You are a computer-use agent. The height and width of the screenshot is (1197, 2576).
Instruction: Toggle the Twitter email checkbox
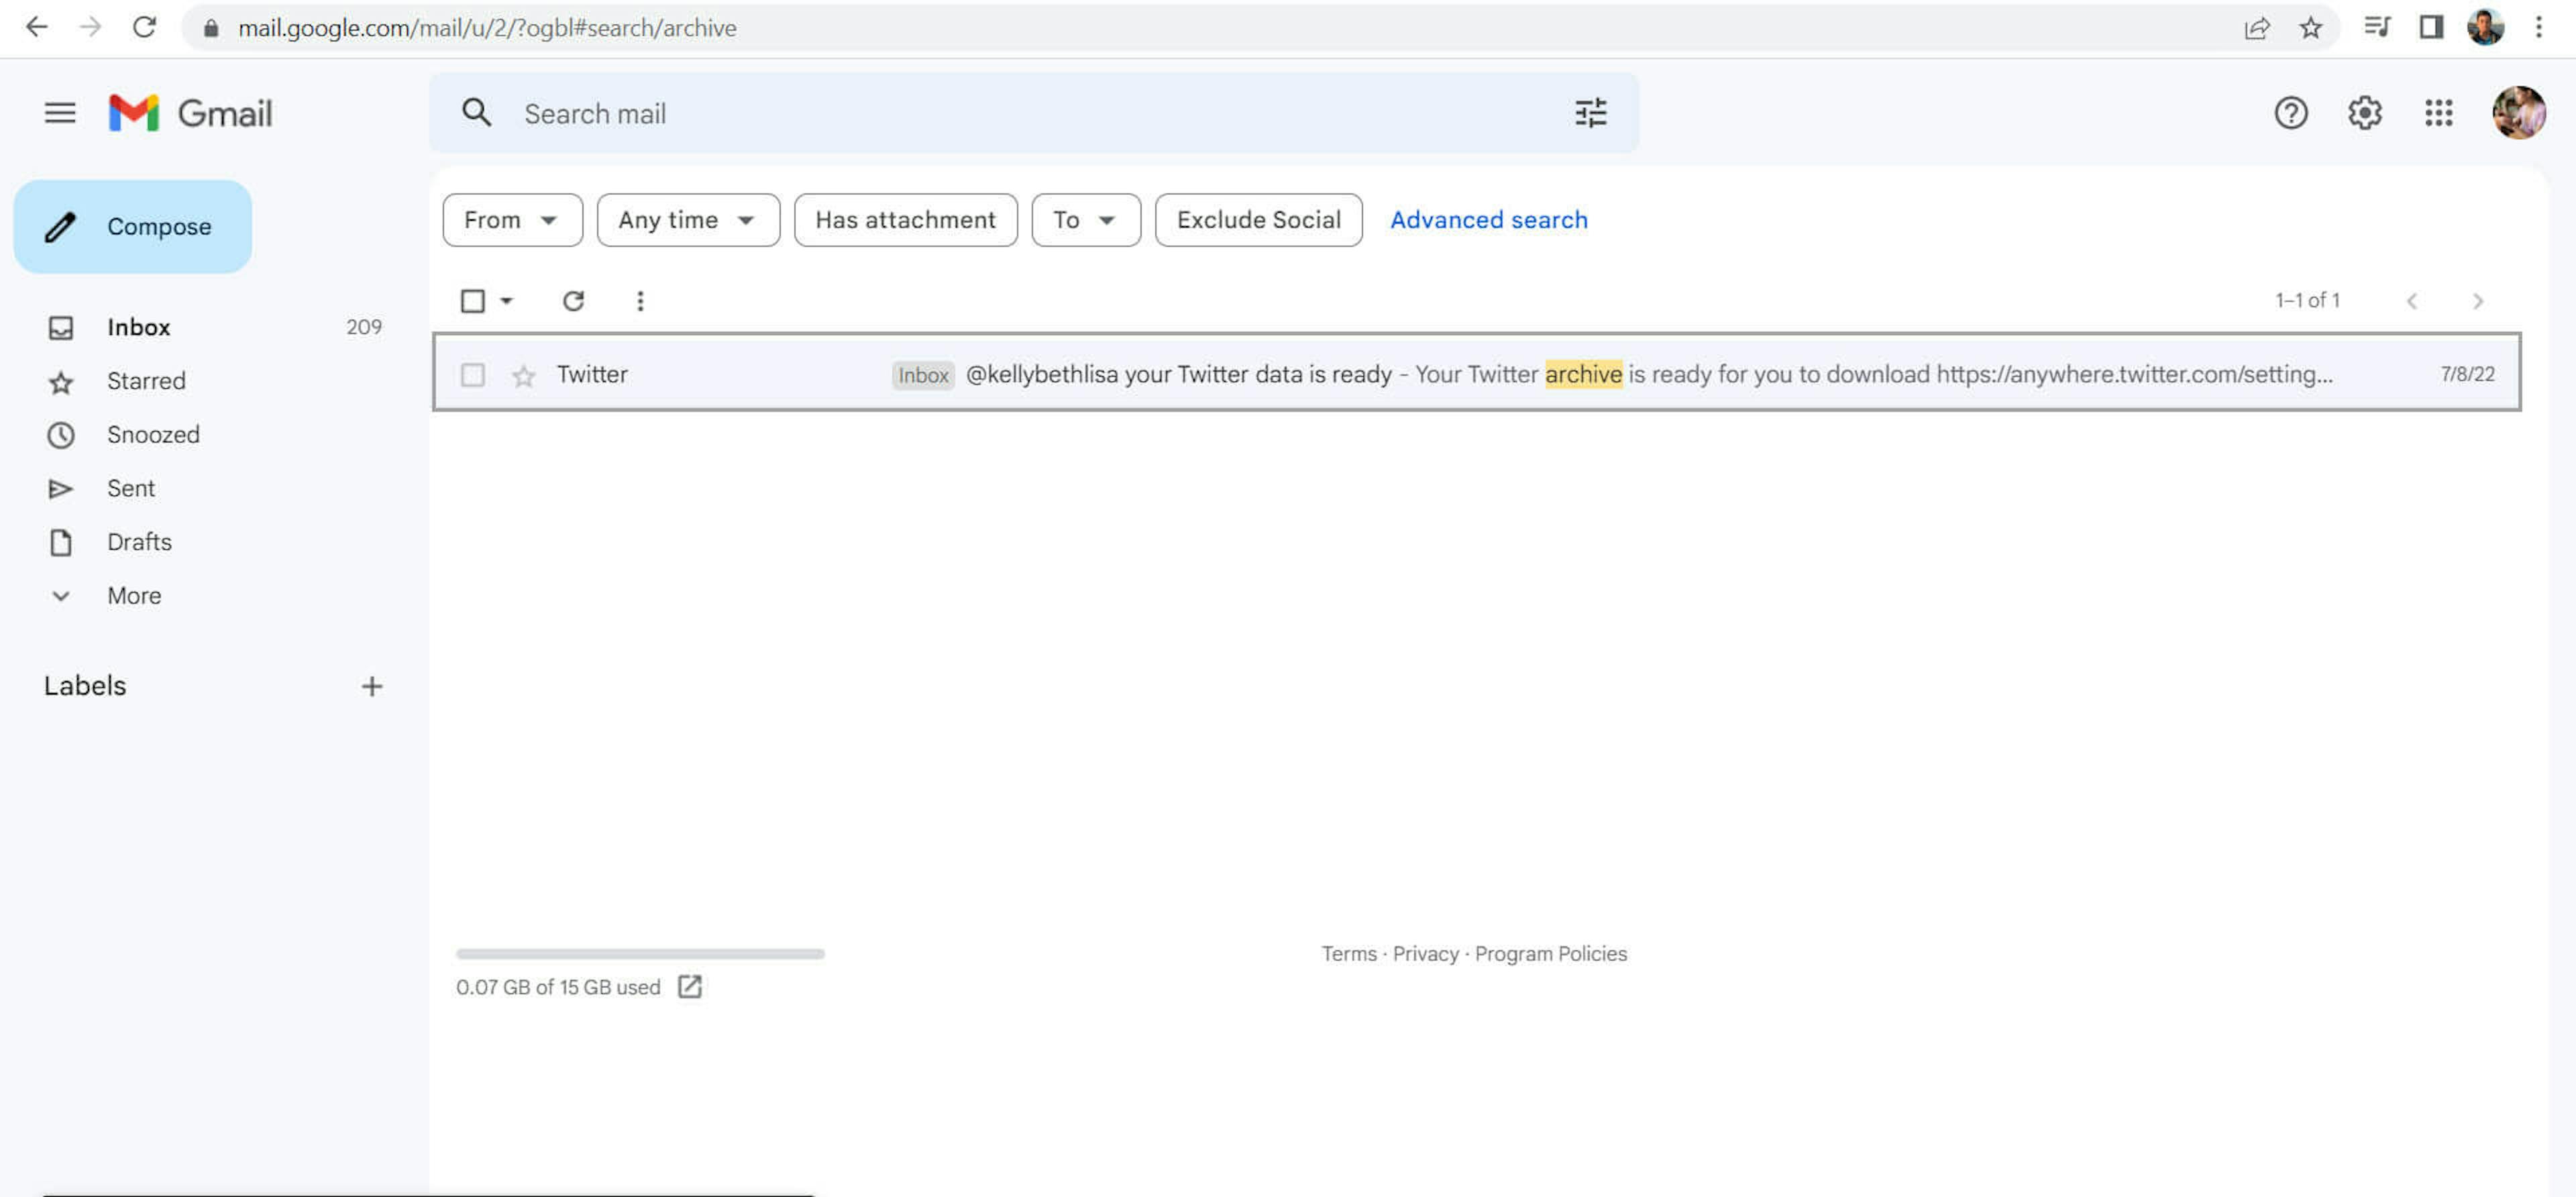[x=472, y=373]
